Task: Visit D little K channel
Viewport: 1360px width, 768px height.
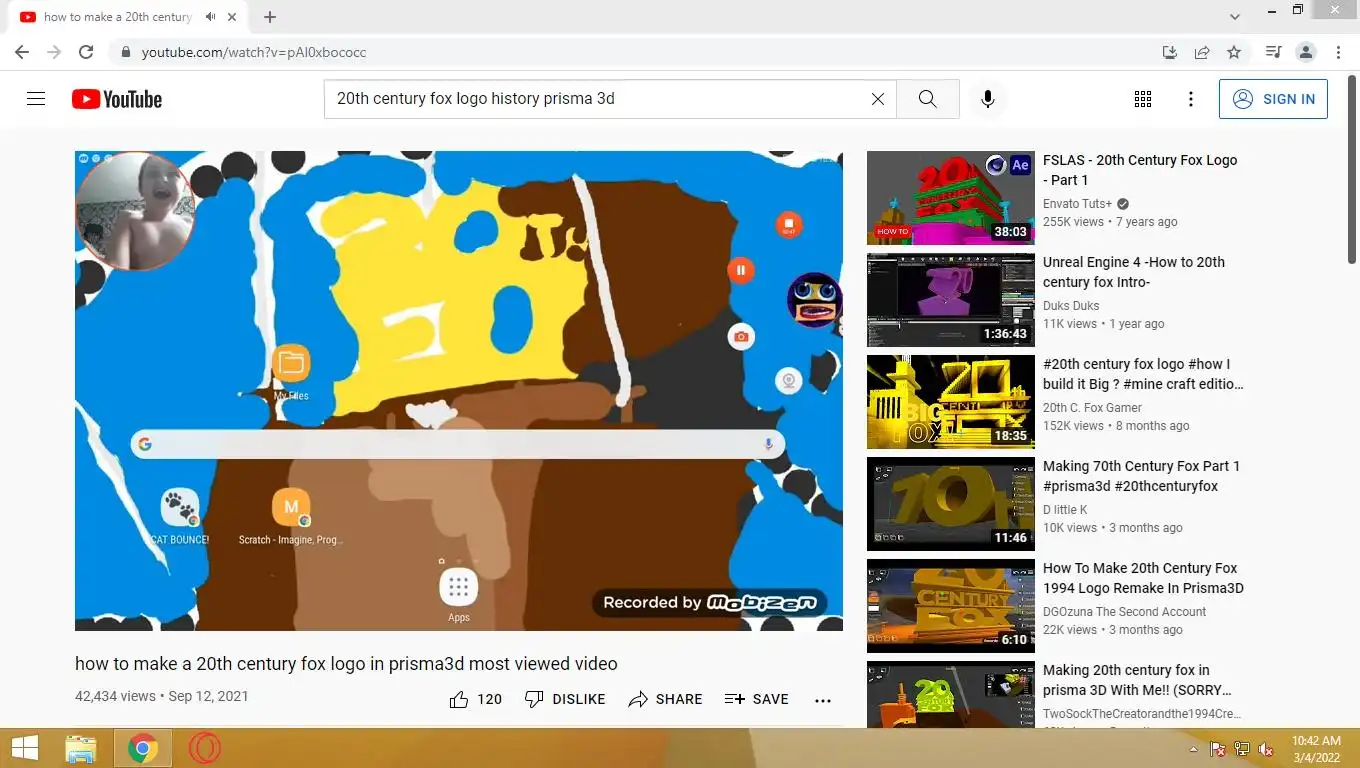Action: [1065, 510]
